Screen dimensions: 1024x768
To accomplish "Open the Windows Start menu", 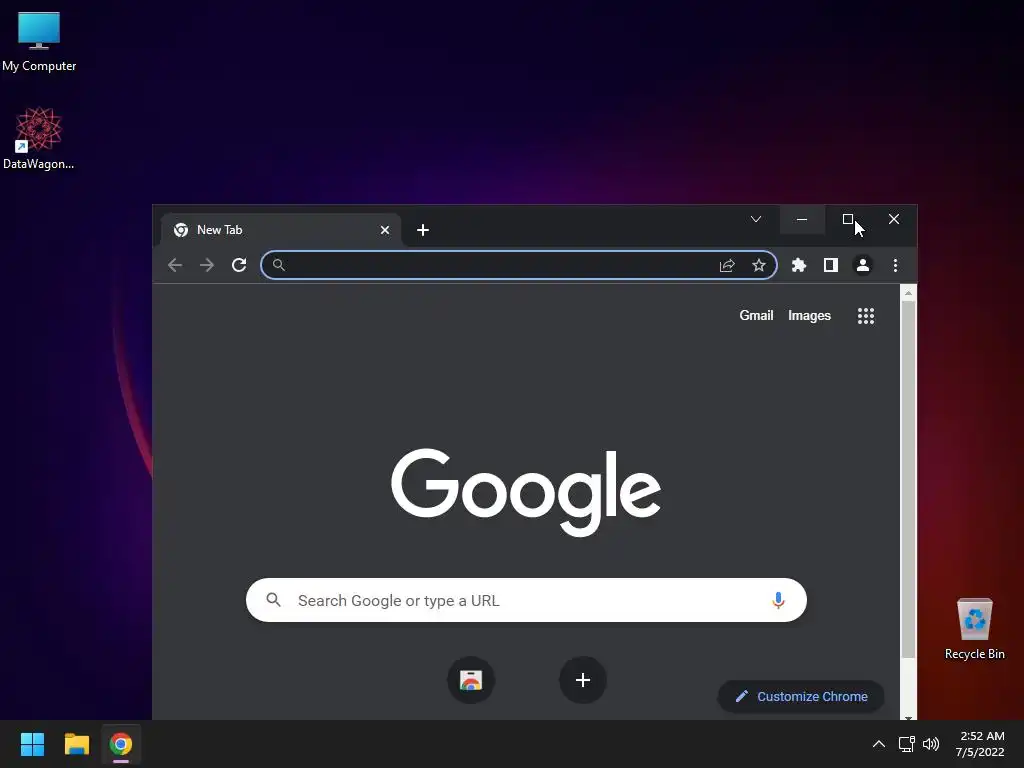I will 32,744.
